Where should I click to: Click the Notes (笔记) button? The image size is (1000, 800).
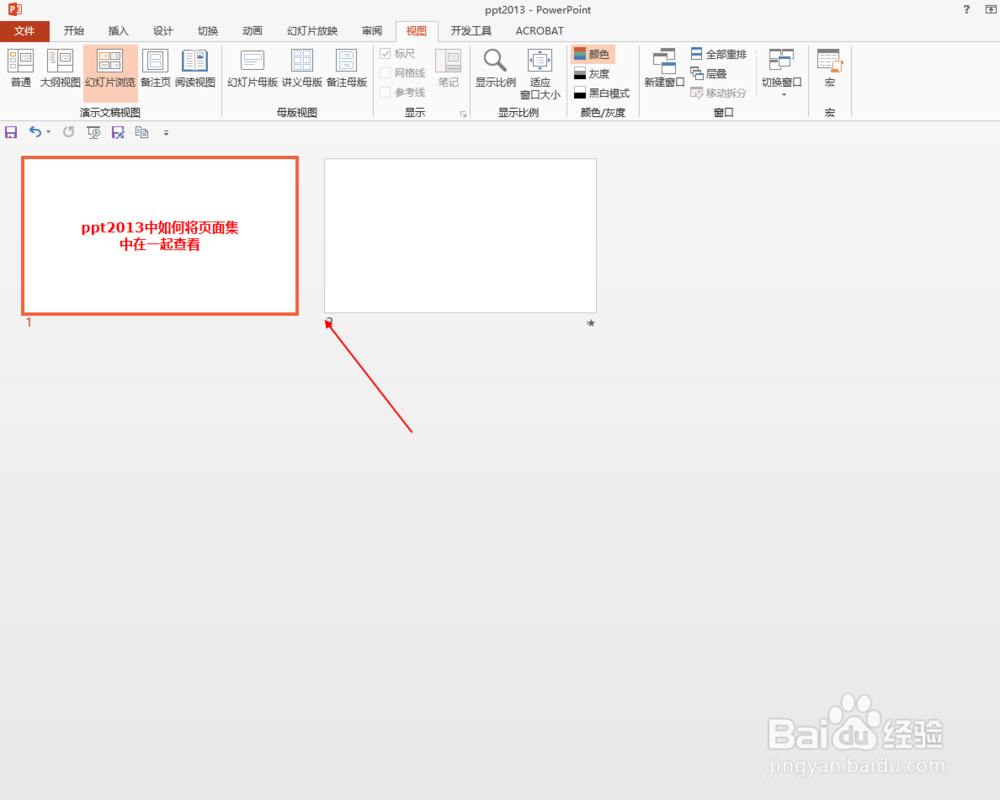tap(448, 69)
